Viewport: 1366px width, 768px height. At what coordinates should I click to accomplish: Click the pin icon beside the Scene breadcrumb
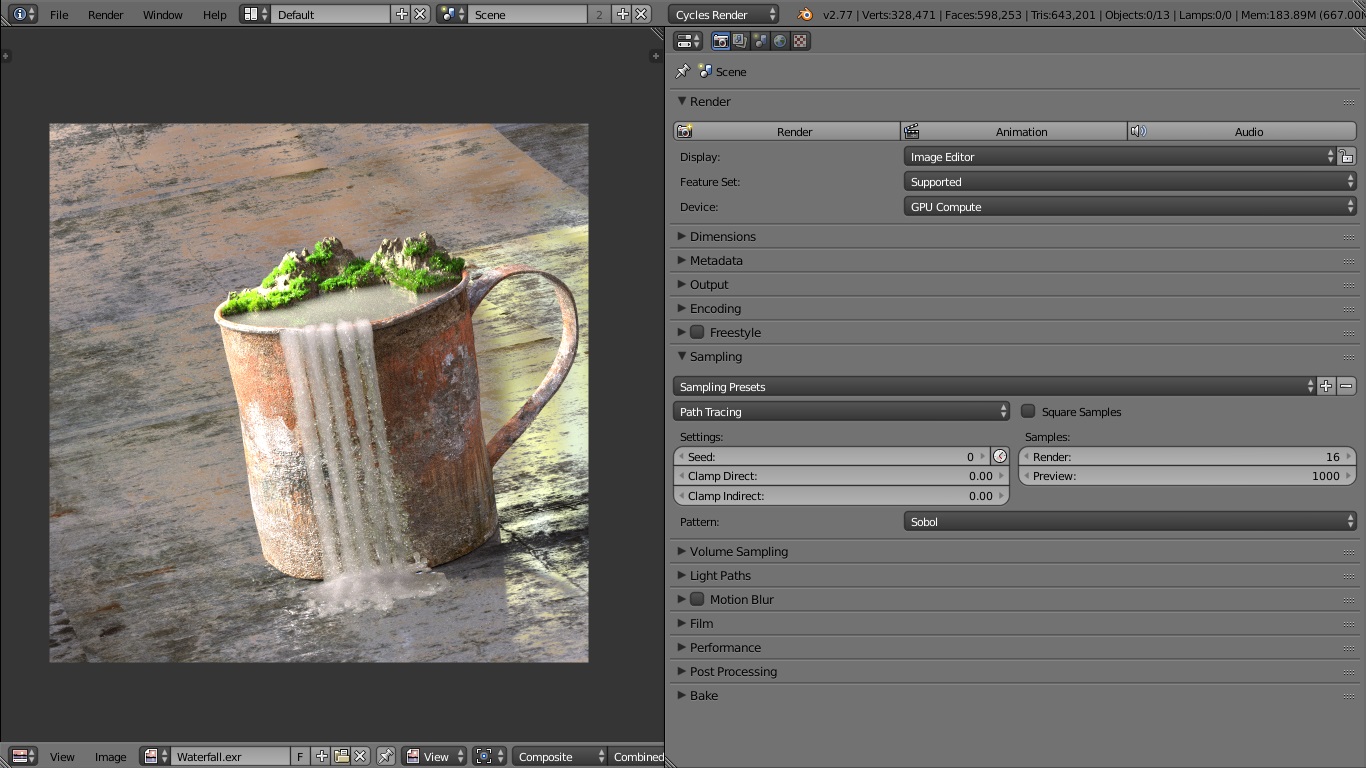pyautogui.click(x=683, y=71)
